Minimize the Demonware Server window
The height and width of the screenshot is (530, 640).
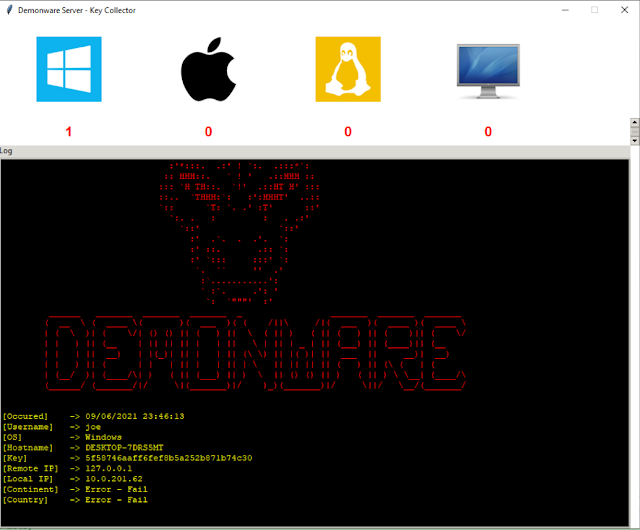tap(565, 10)
